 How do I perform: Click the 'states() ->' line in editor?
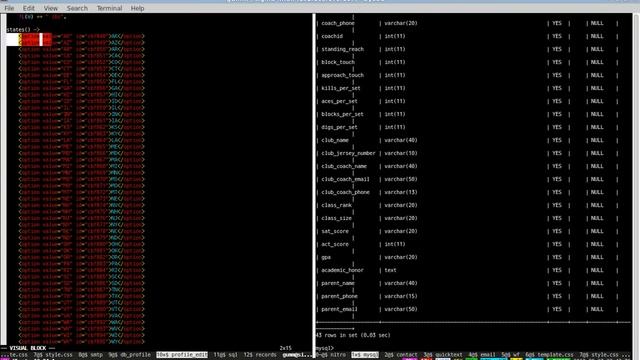(23, 30)
